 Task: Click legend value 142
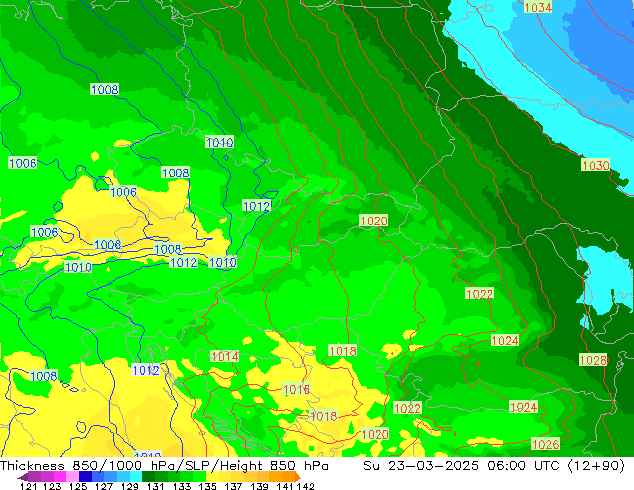click(x=305, y=486)
